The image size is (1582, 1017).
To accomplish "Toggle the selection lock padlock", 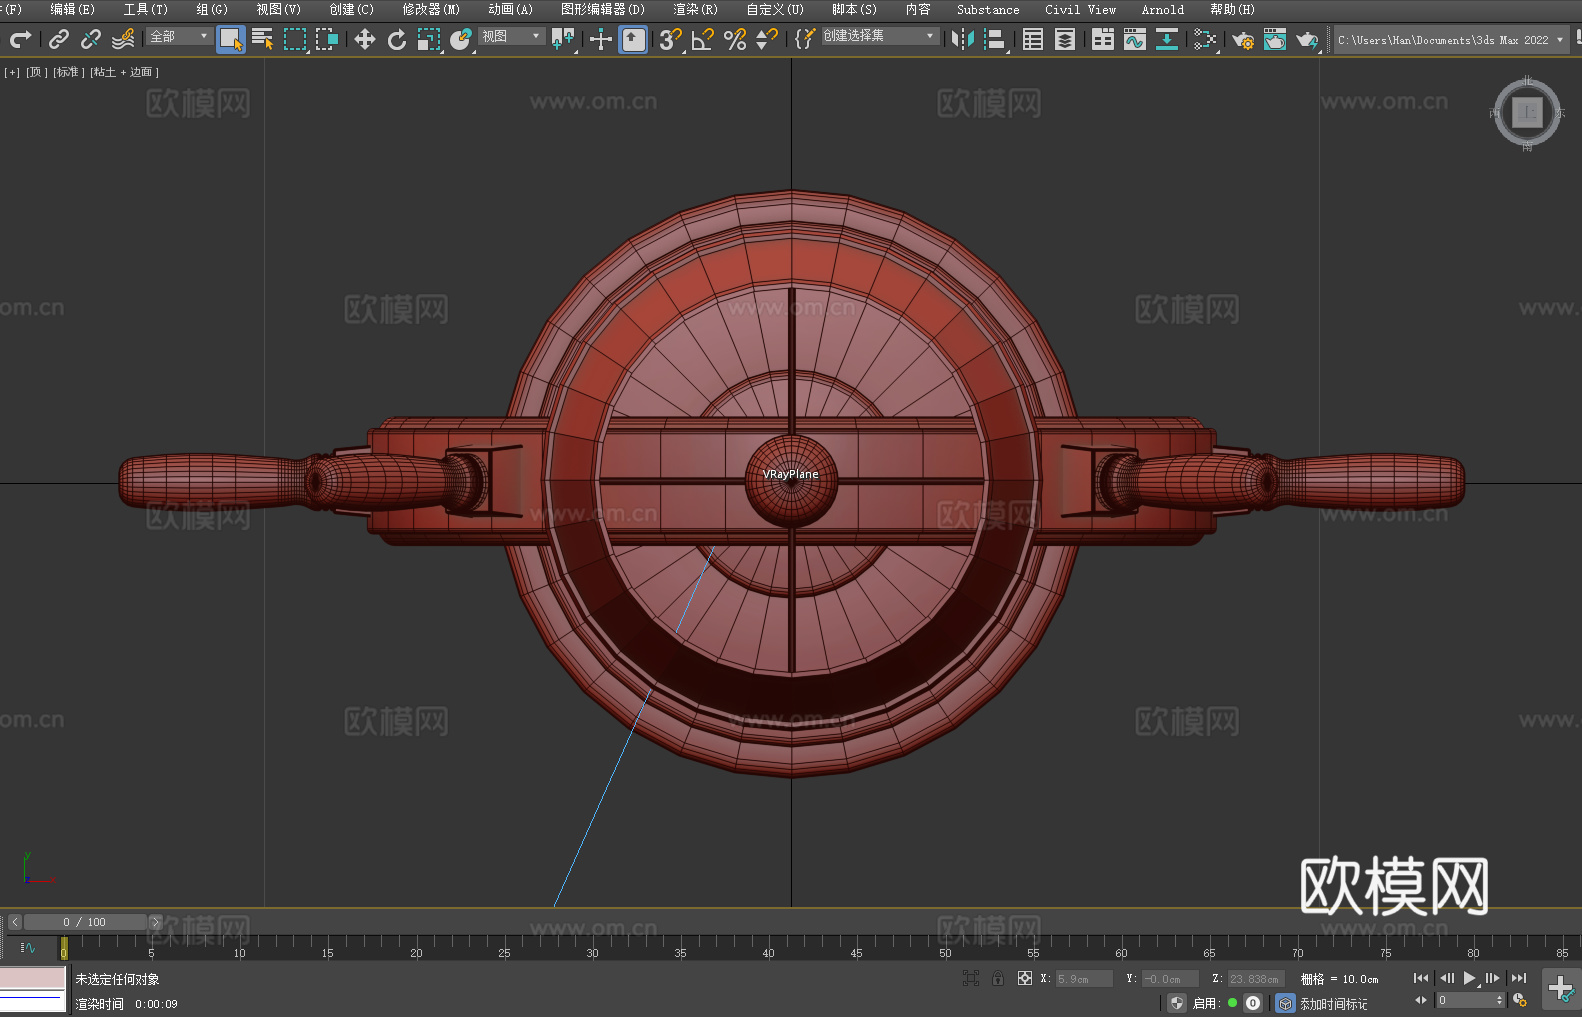I will coord(997,978).
